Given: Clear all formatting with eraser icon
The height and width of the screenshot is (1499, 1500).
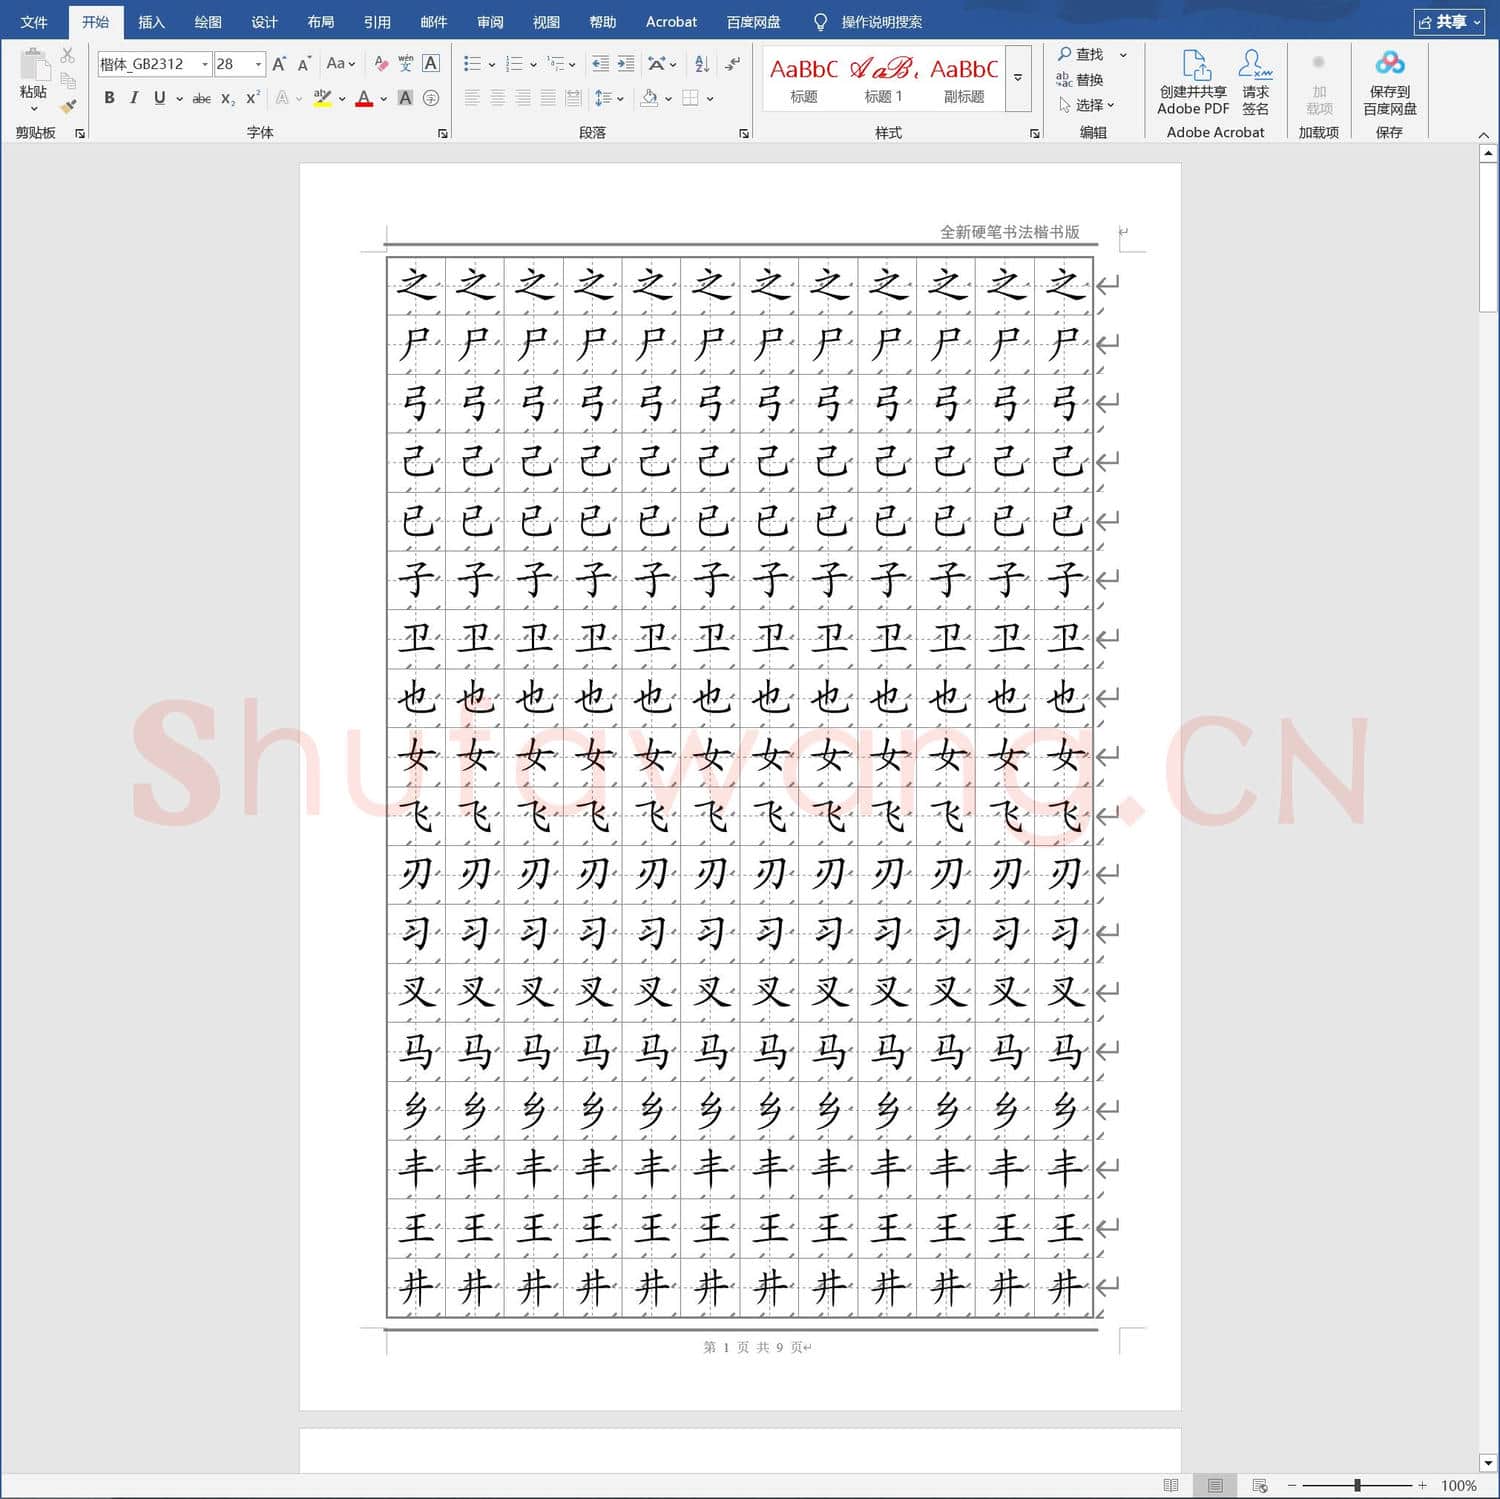Looking at the screenshot, I should coord(381,64).
